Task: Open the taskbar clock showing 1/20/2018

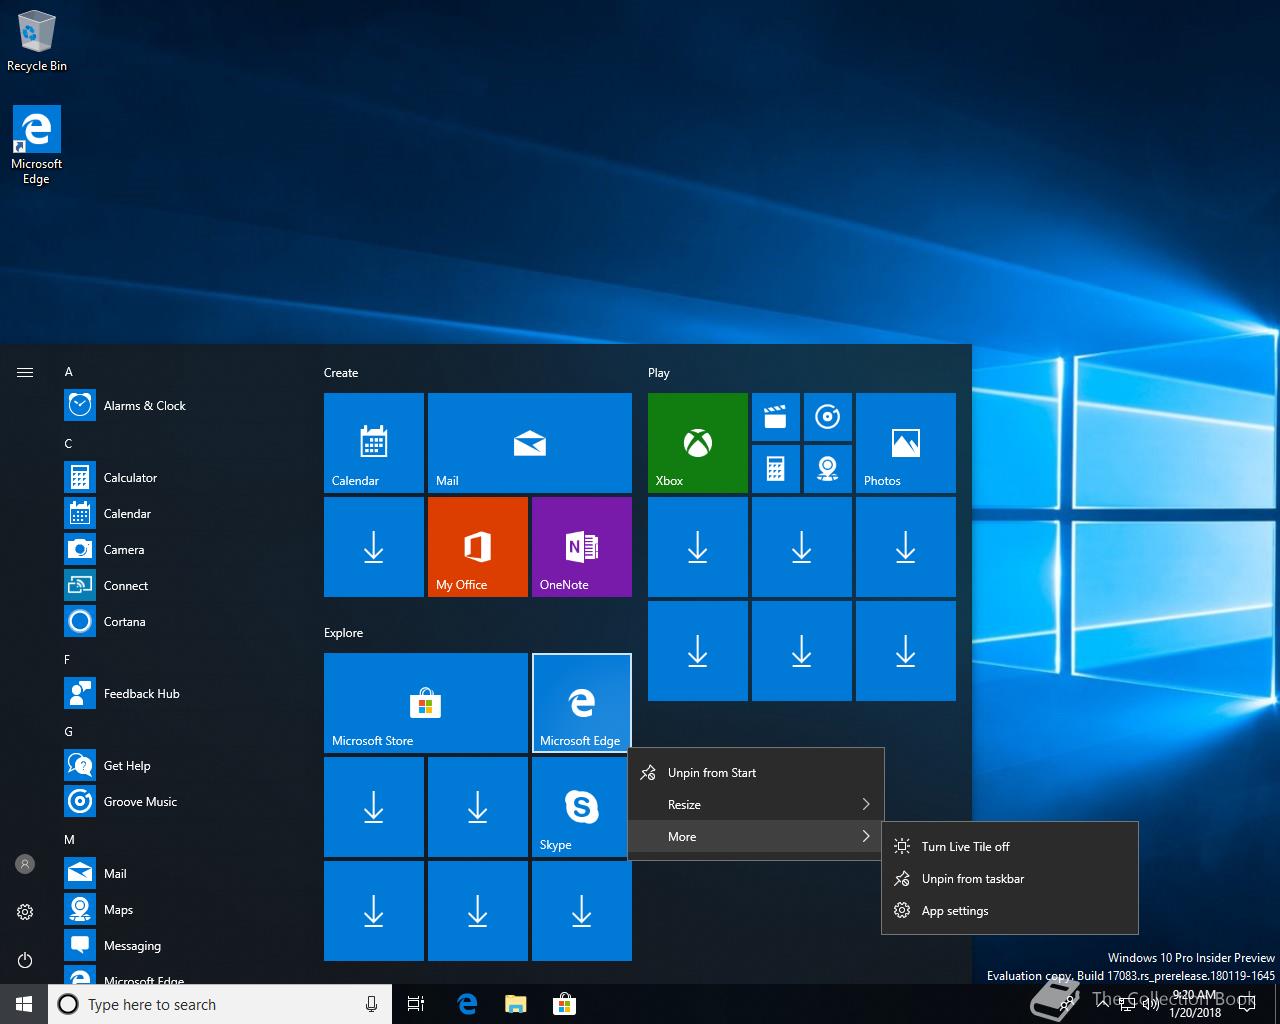Action: [1195, 1004]
